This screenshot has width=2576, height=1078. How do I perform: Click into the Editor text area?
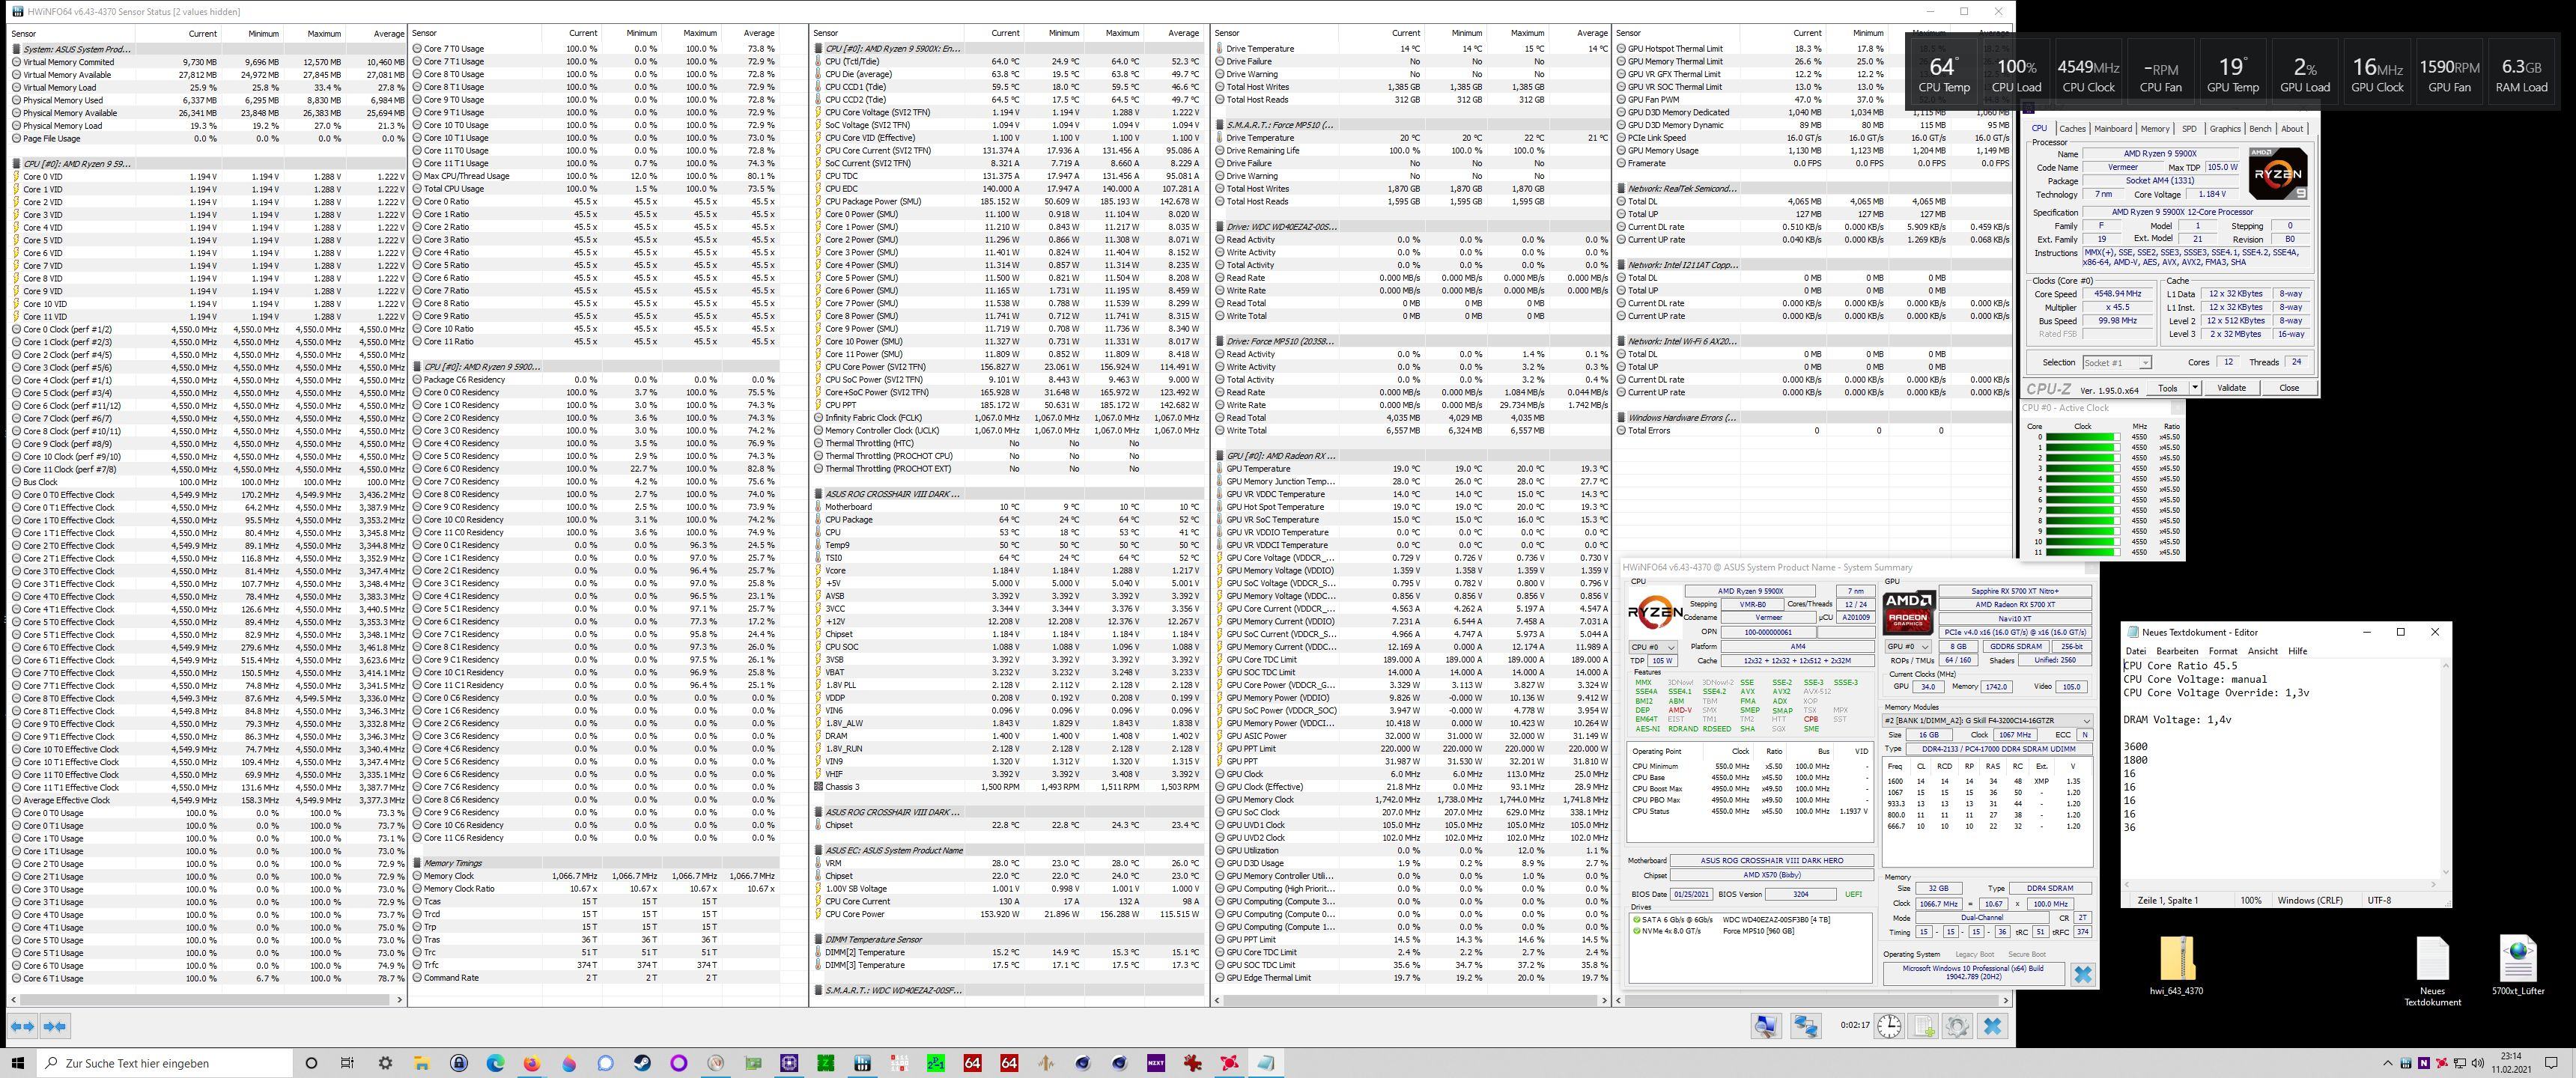(x=2280, y=770)
